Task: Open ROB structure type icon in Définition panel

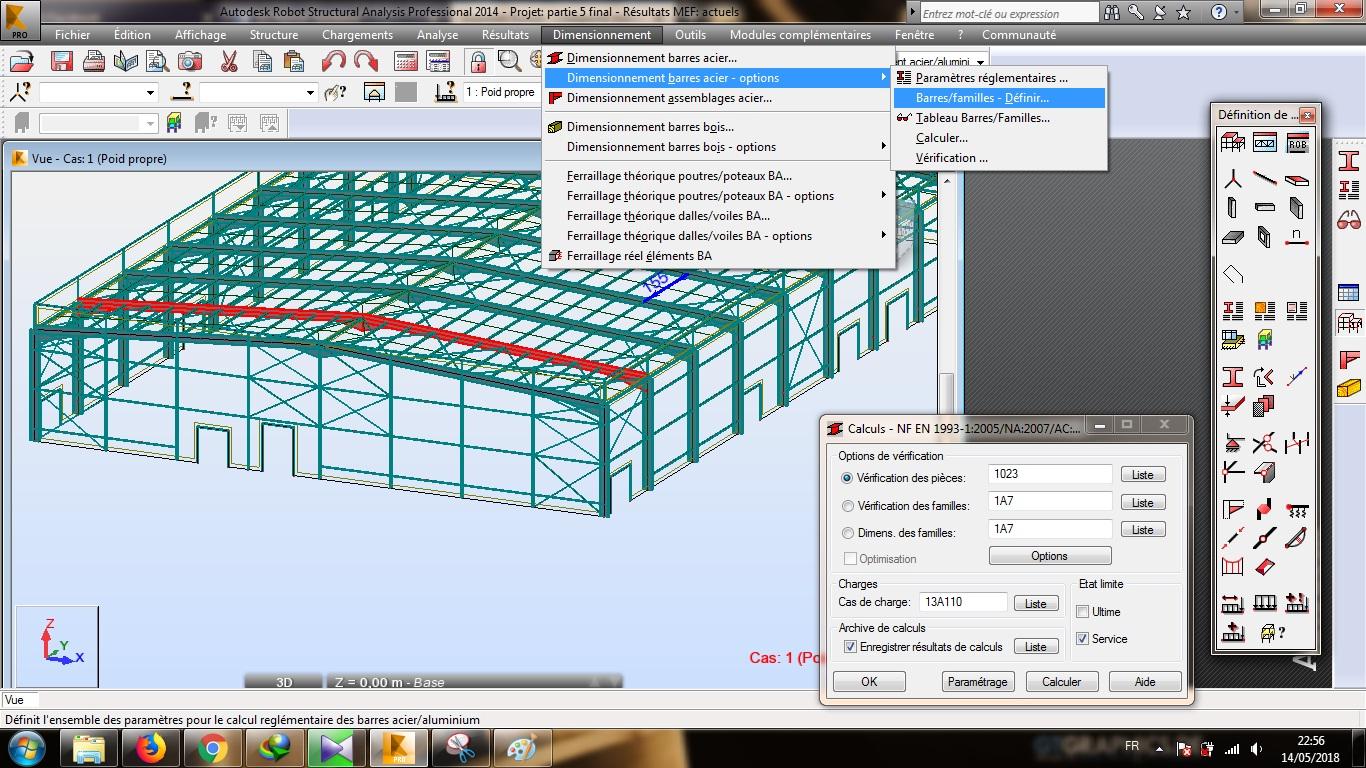Action: tap(1297, 143)
